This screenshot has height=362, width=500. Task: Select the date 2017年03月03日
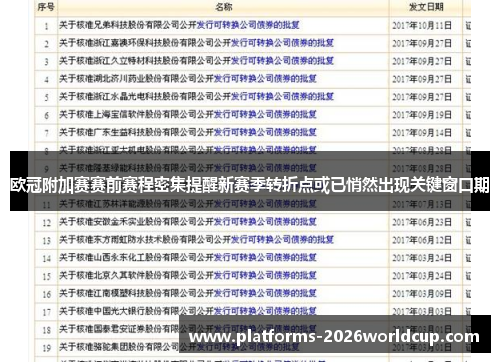[x=422, y=312]
